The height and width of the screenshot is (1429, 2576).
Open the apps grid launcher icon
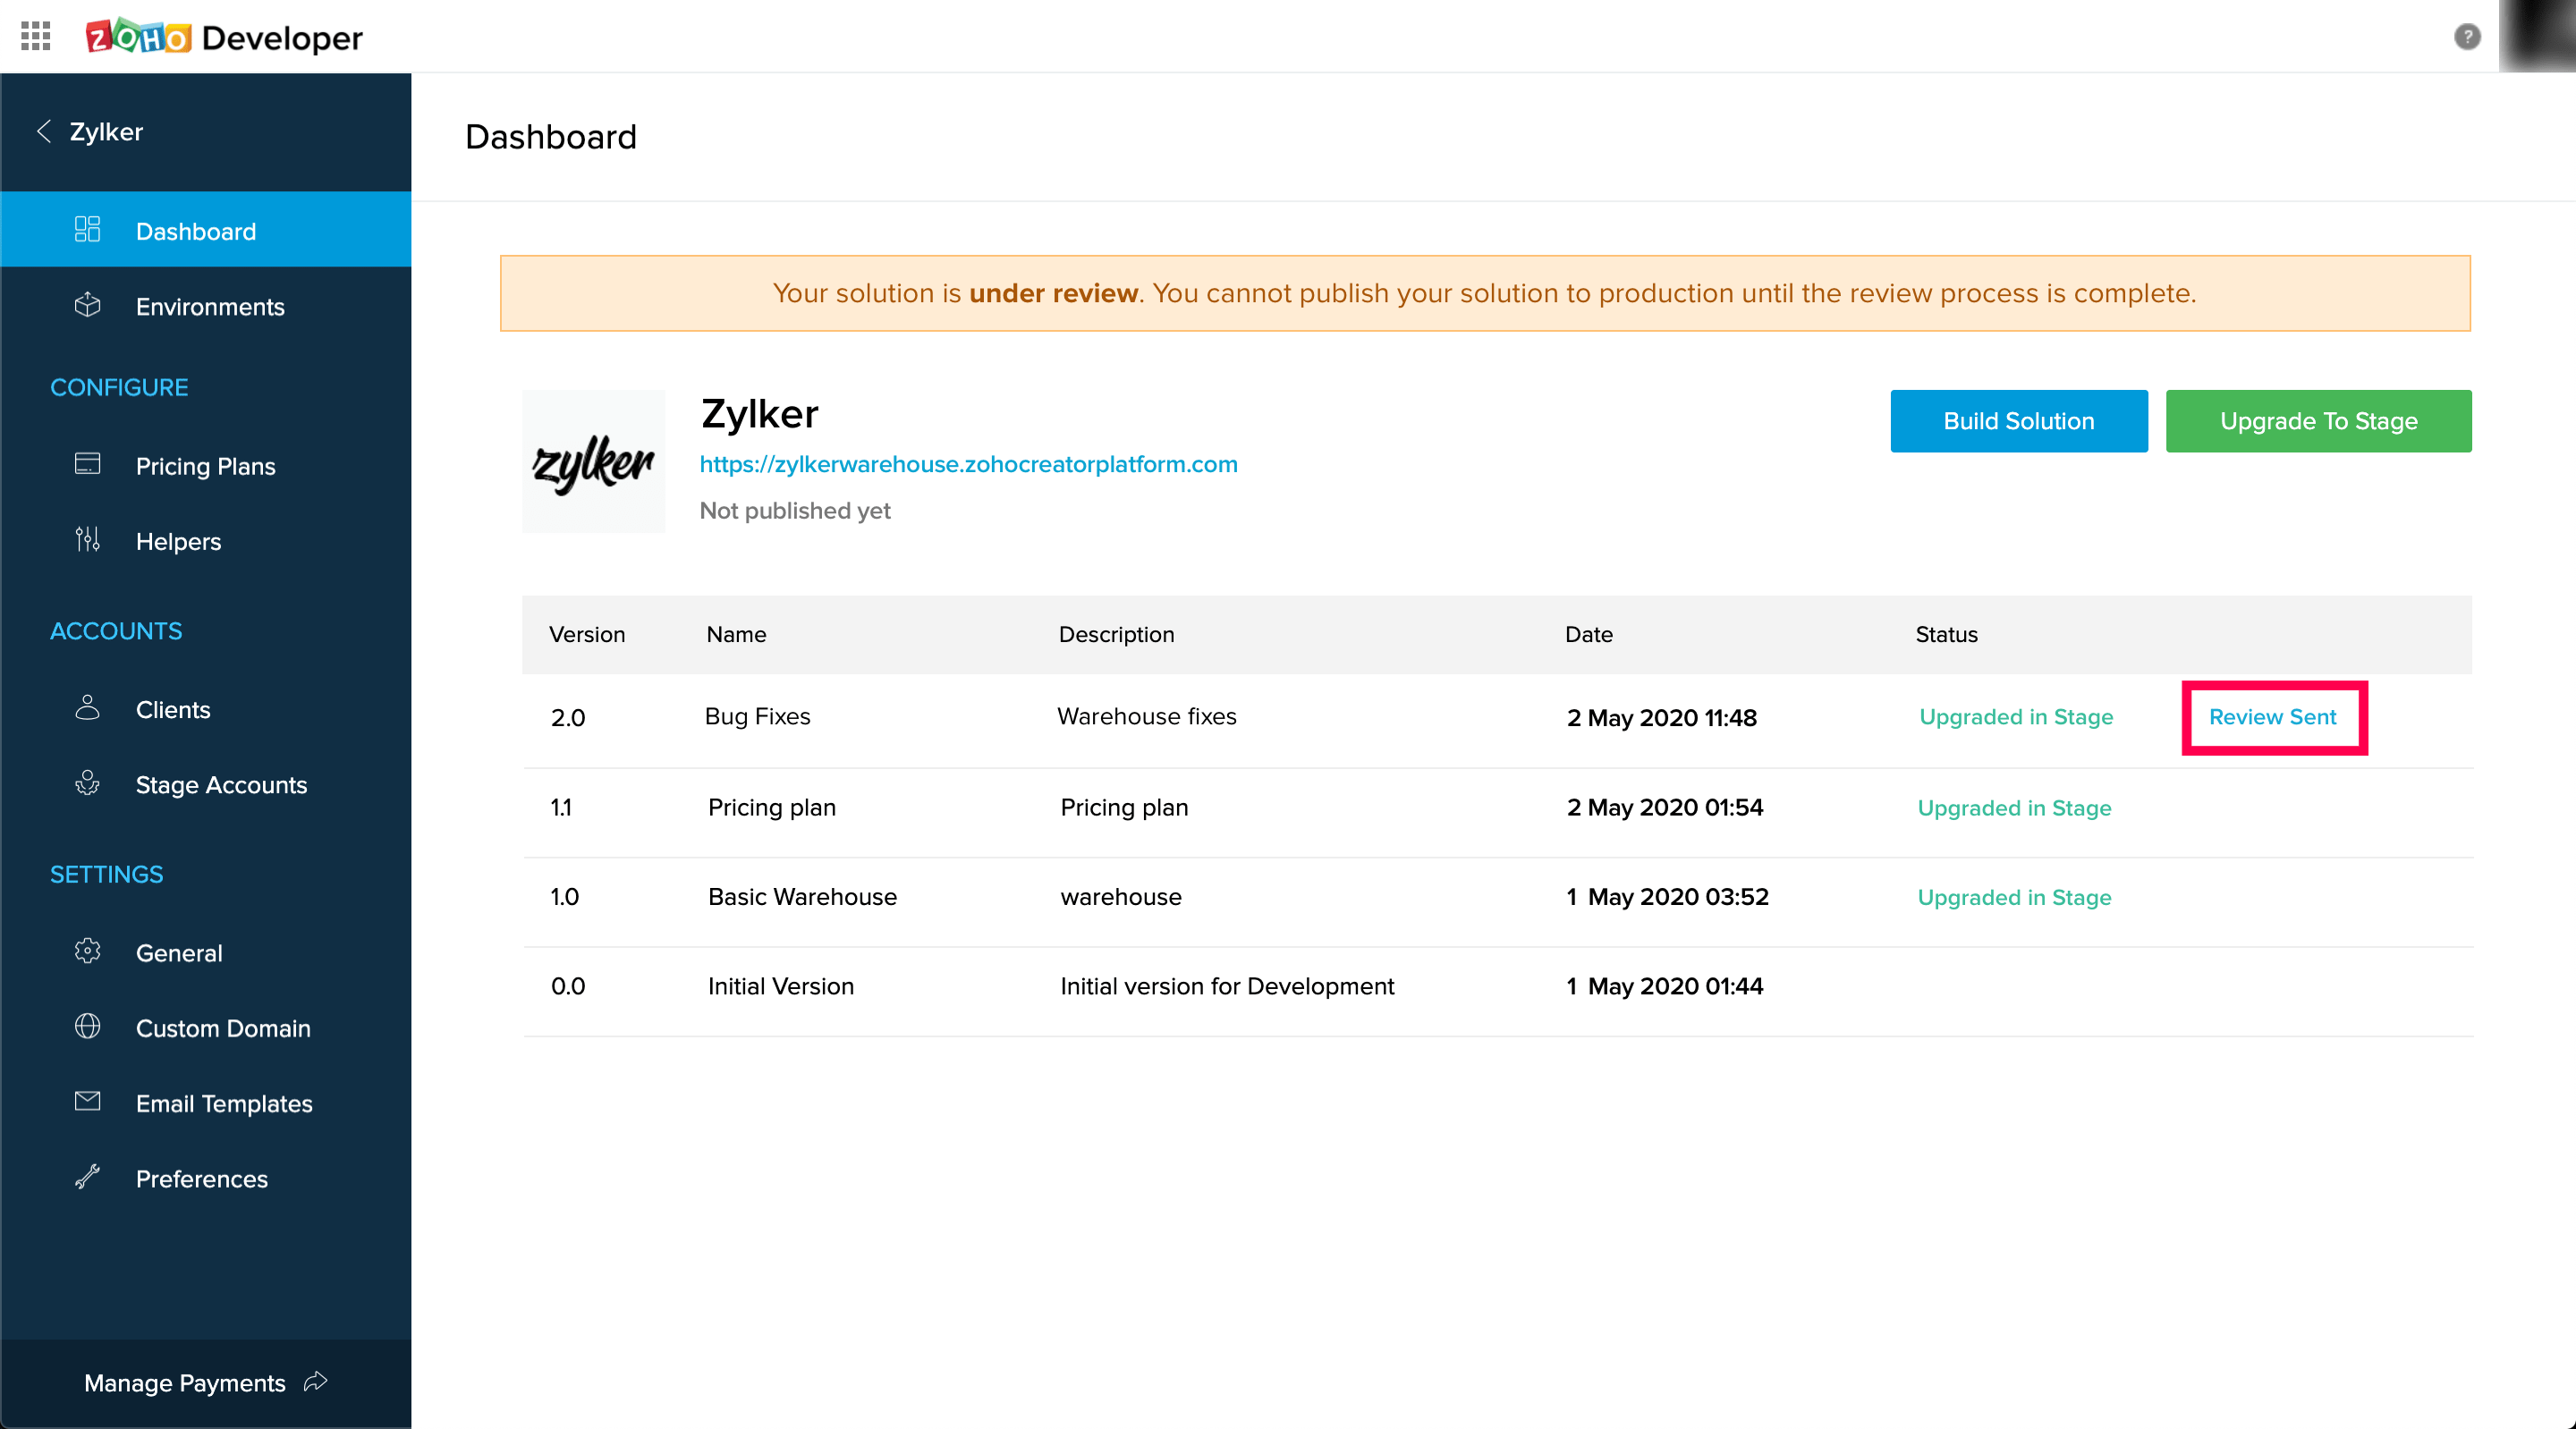(36, 36)
